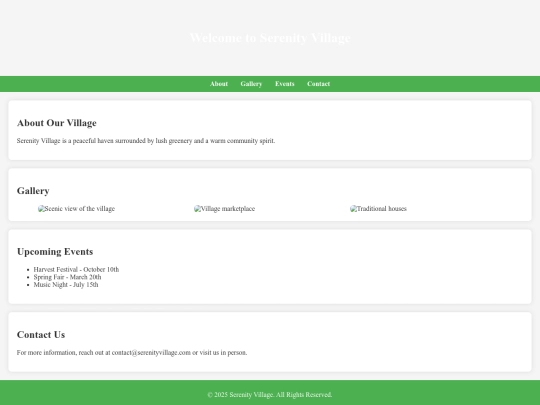The width and height of the screenshot is (540, 405).
Task: Select the Serenity Village description paragraph
Action: (x=146, y=141)
